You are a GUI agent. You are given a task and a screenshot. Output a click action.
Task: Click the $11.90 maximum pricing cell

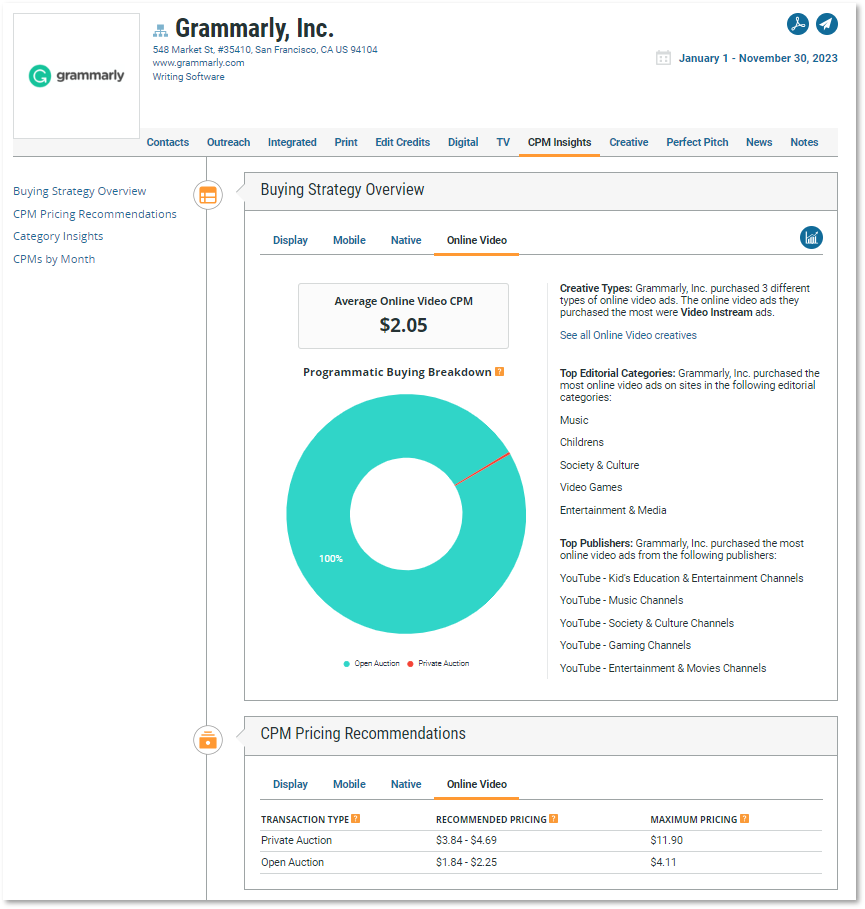pos(666,840)
